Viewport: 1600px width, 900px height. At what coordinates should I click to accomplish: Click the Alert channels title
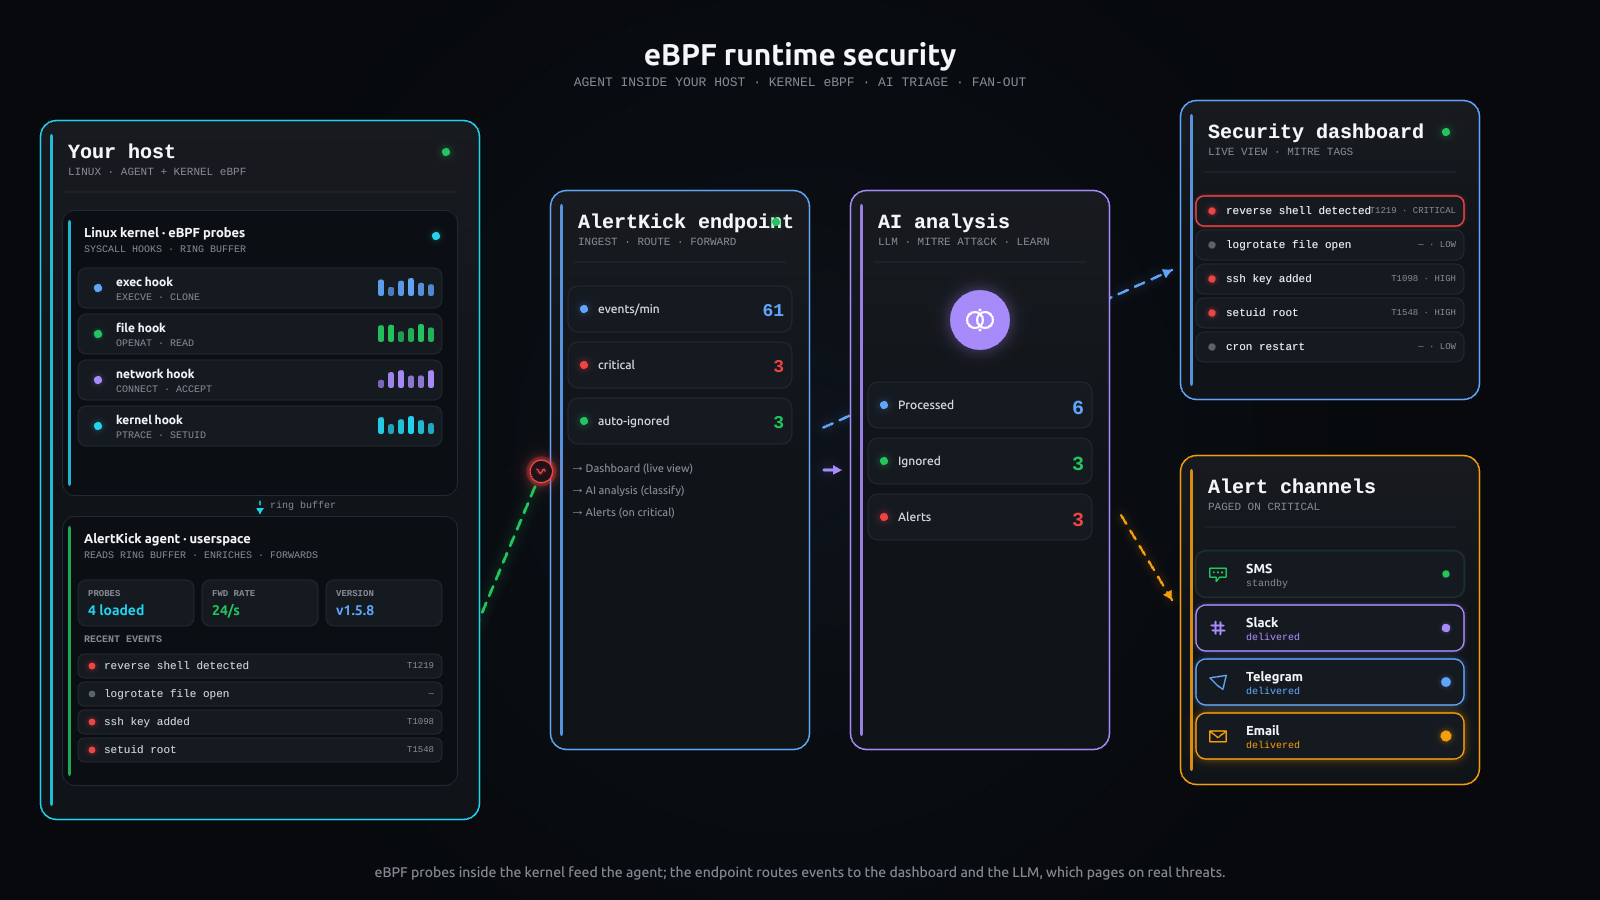(1291, 487)
